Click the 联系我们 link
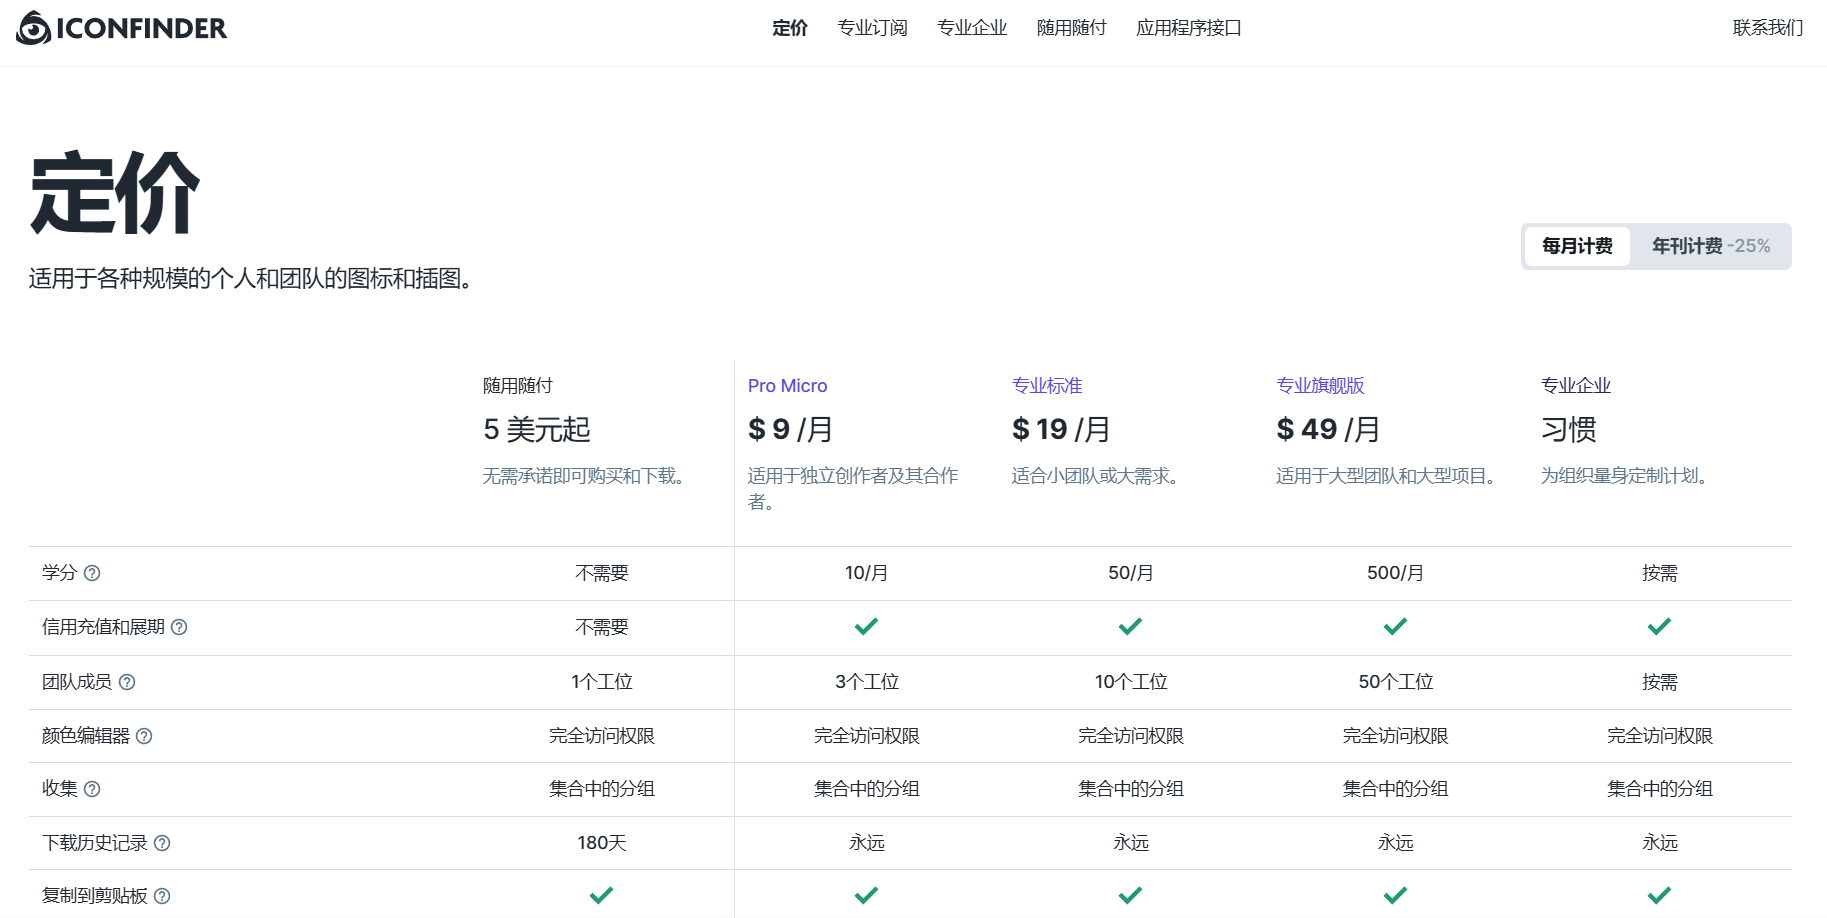Image resolution: width=1827 pixels, height=918 pixels. click(1768, 28)
